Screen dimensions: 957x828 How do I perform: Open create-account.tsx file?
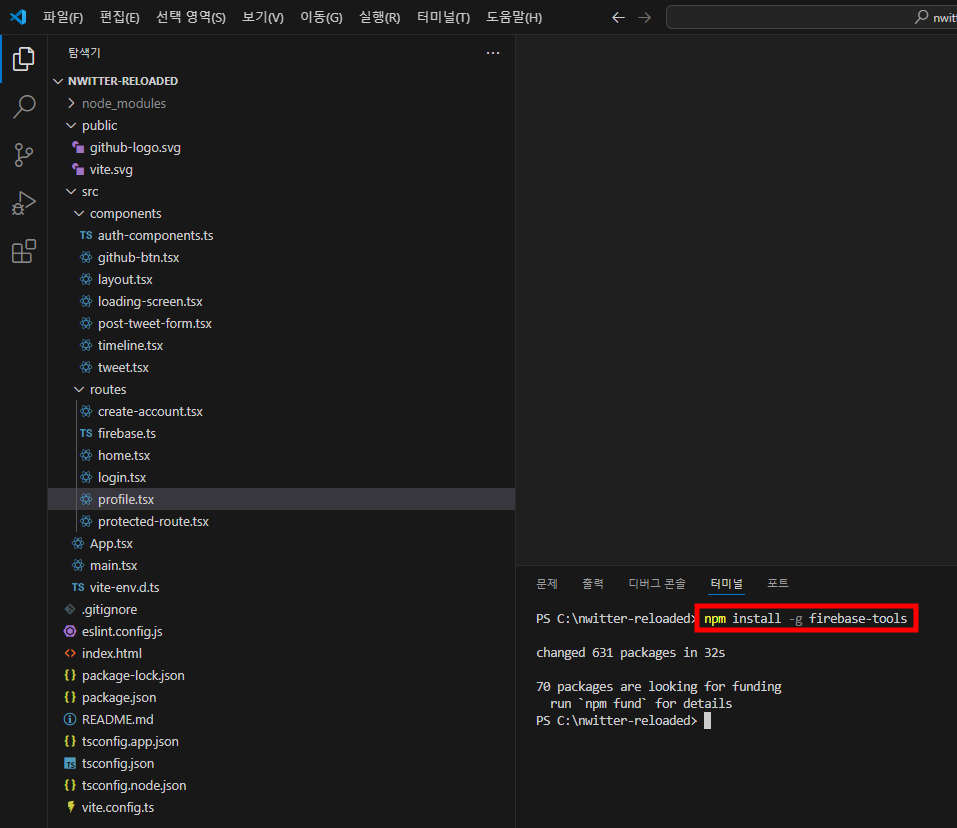click(x=281, y=411)
